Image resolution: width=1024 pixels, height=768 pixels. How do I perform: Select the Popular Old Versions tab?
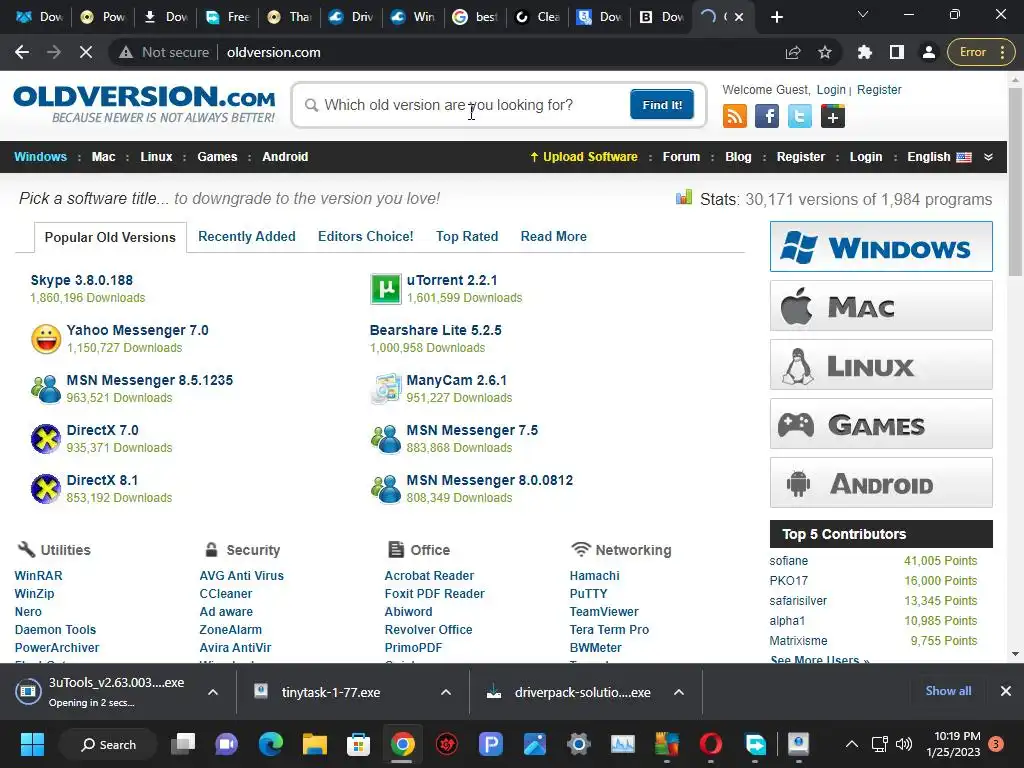click(x=110, y=237)
